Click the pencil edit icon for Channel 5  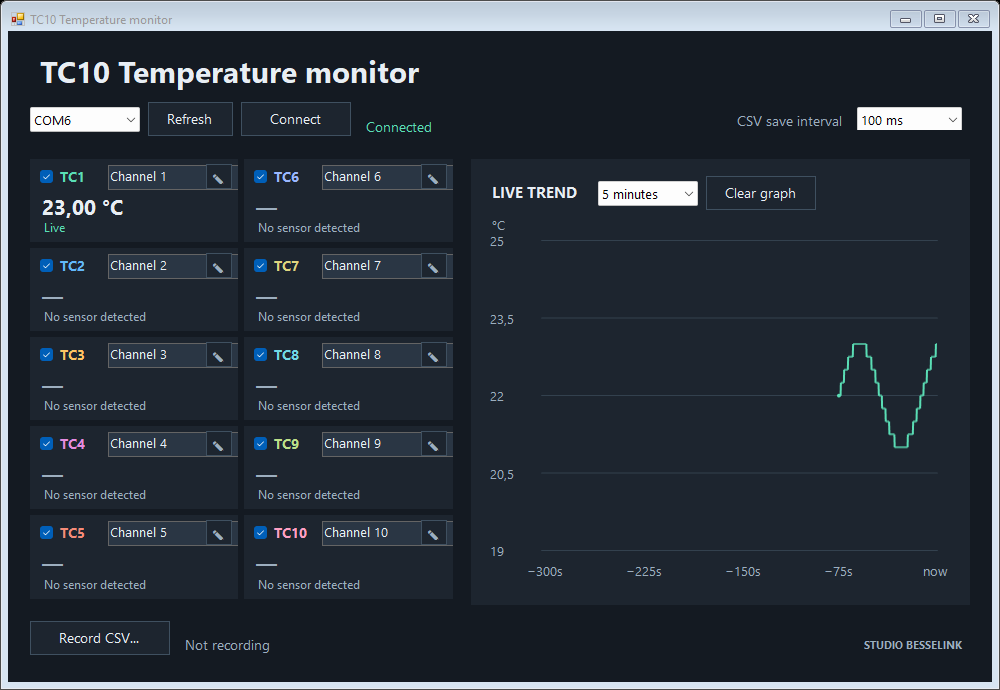[x=219, y=534]
